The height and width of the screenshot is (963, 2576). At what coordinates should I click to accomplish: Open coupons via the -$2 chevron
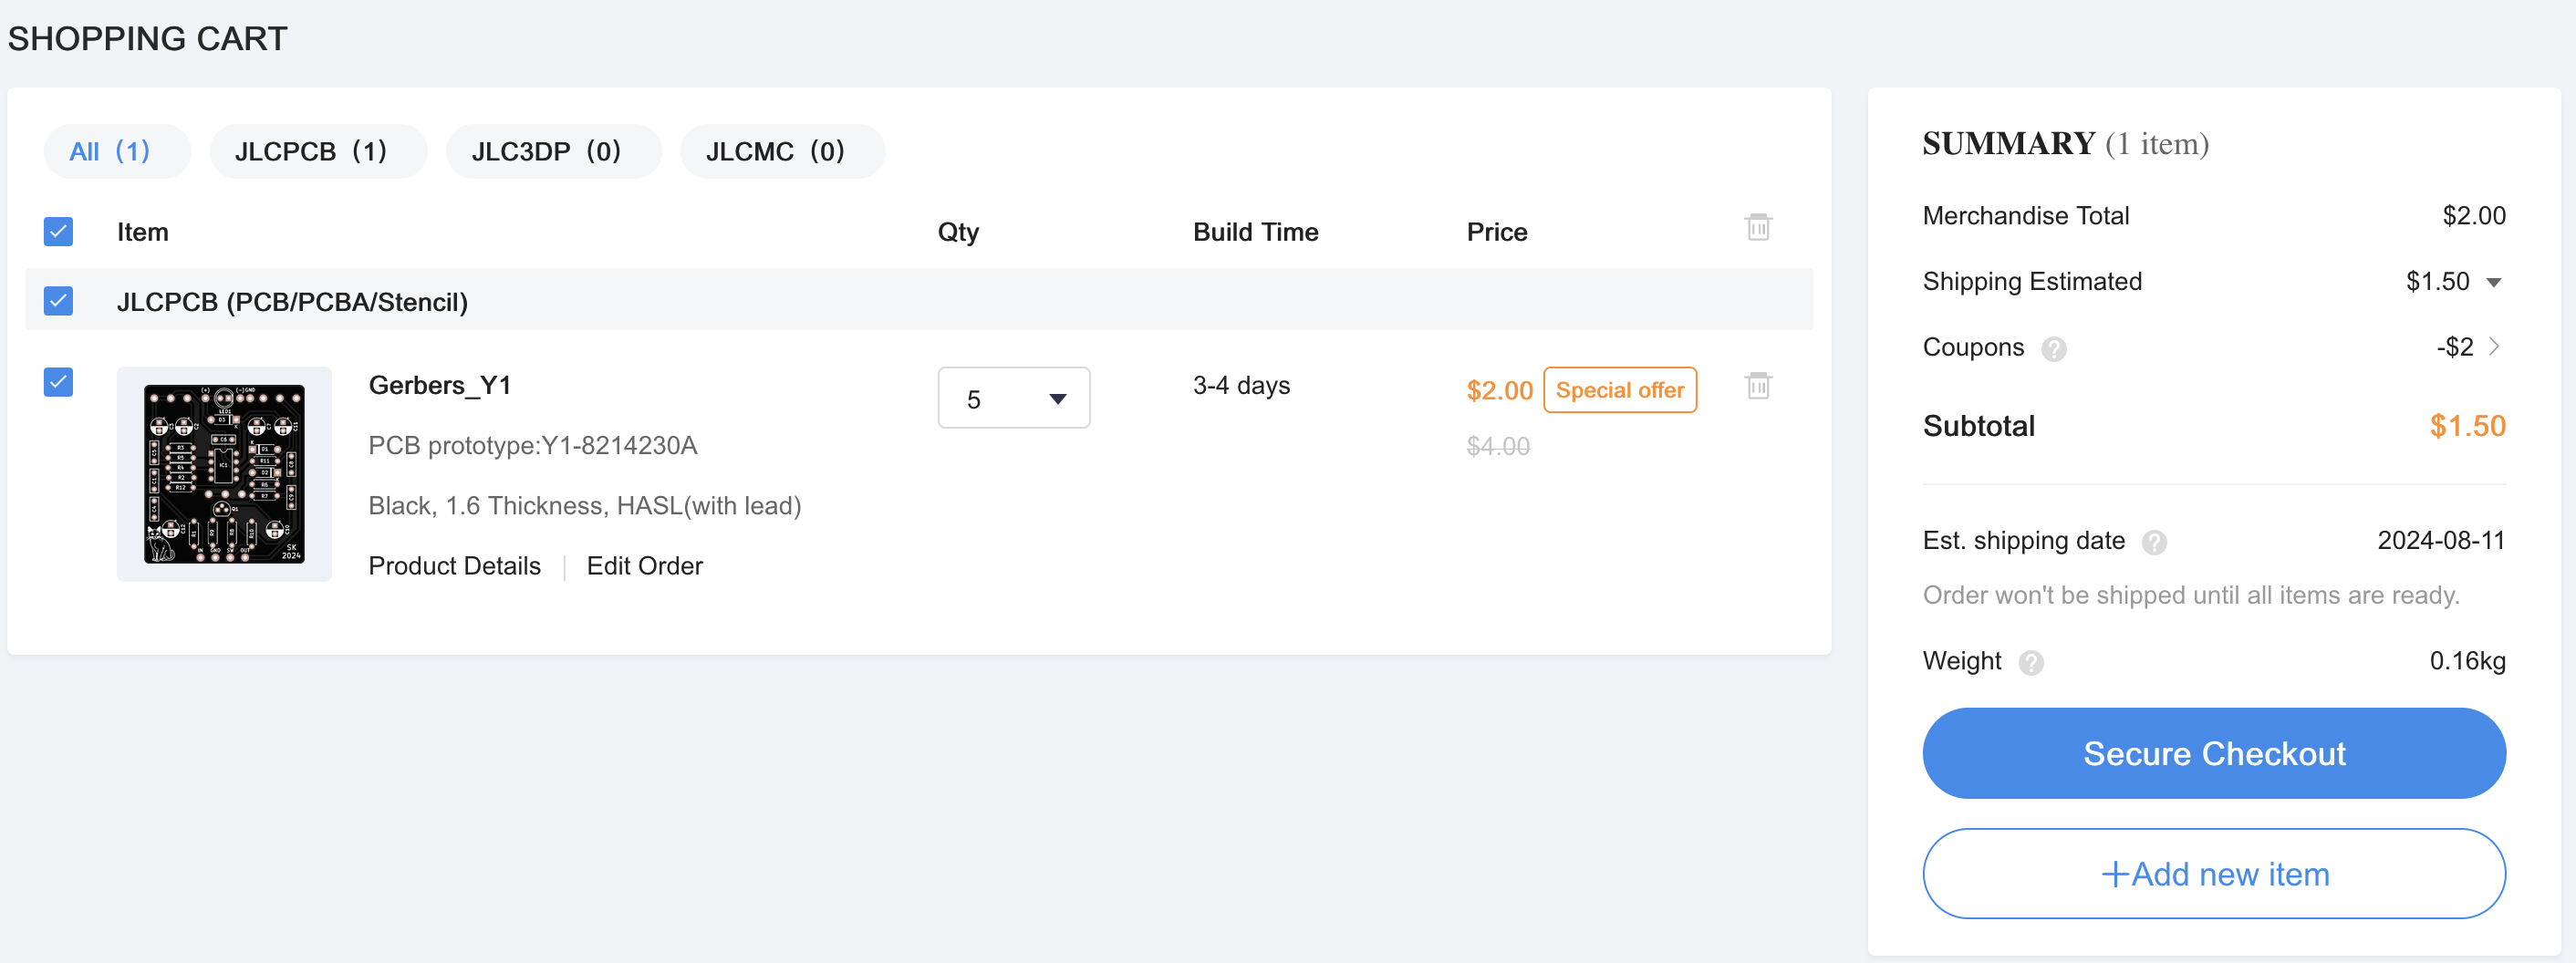2493,346
